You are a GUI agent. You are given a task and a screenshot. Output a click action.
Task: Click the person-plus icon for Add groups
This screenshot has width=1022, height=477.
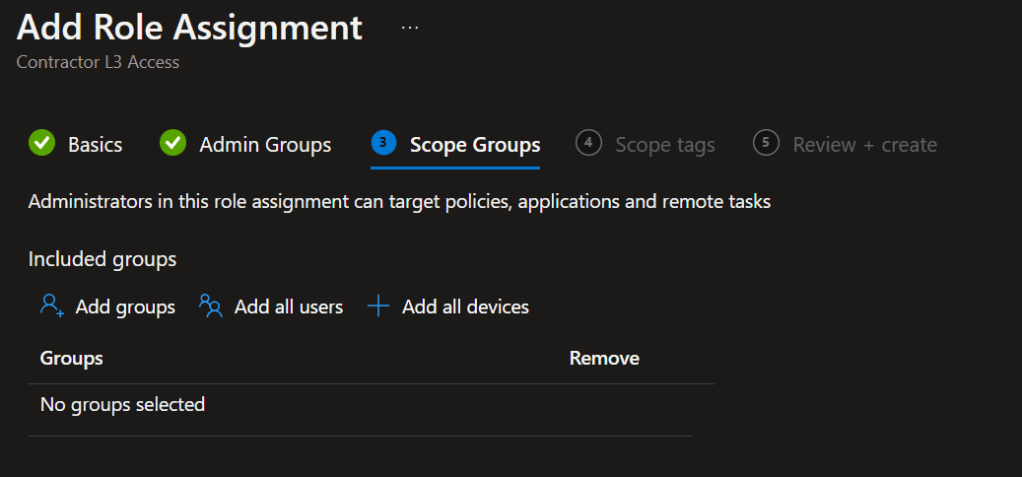[52, 306]
